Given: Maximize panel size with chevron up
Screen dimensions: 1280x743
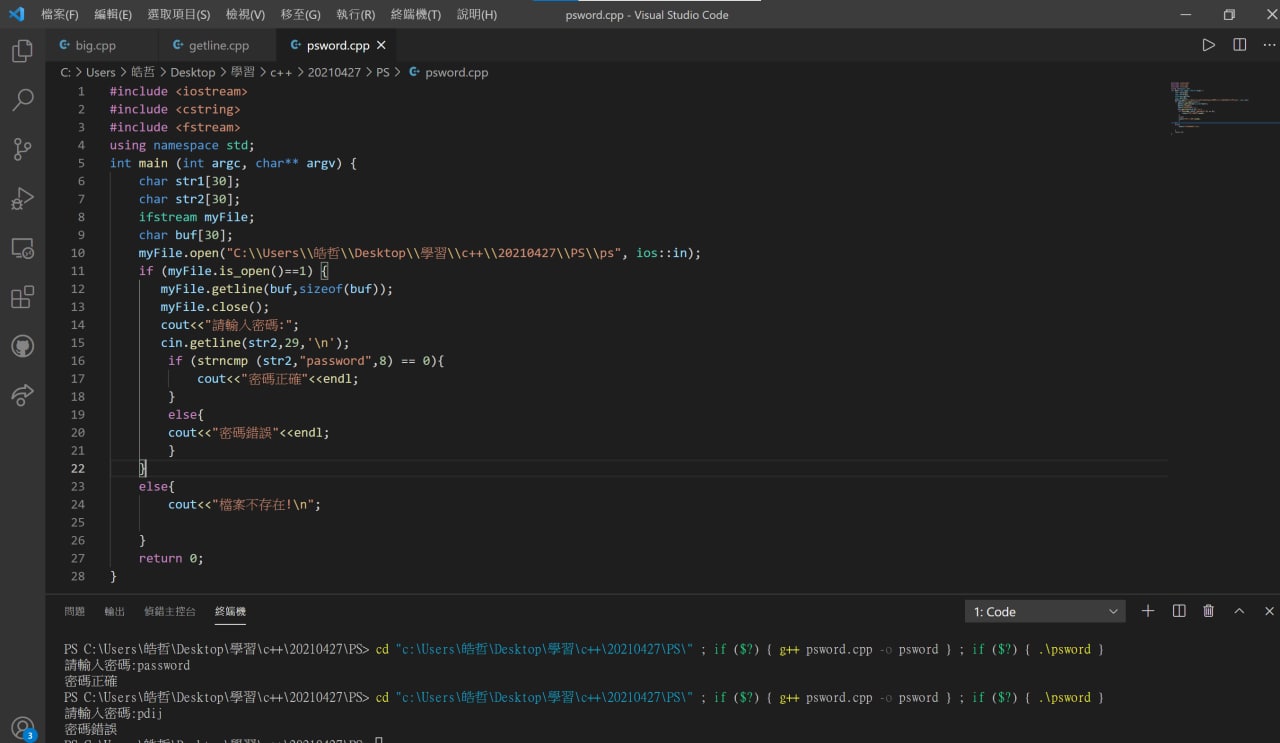Looking at the screenshot, I should pyautogui.click(x=1239, y=611).
